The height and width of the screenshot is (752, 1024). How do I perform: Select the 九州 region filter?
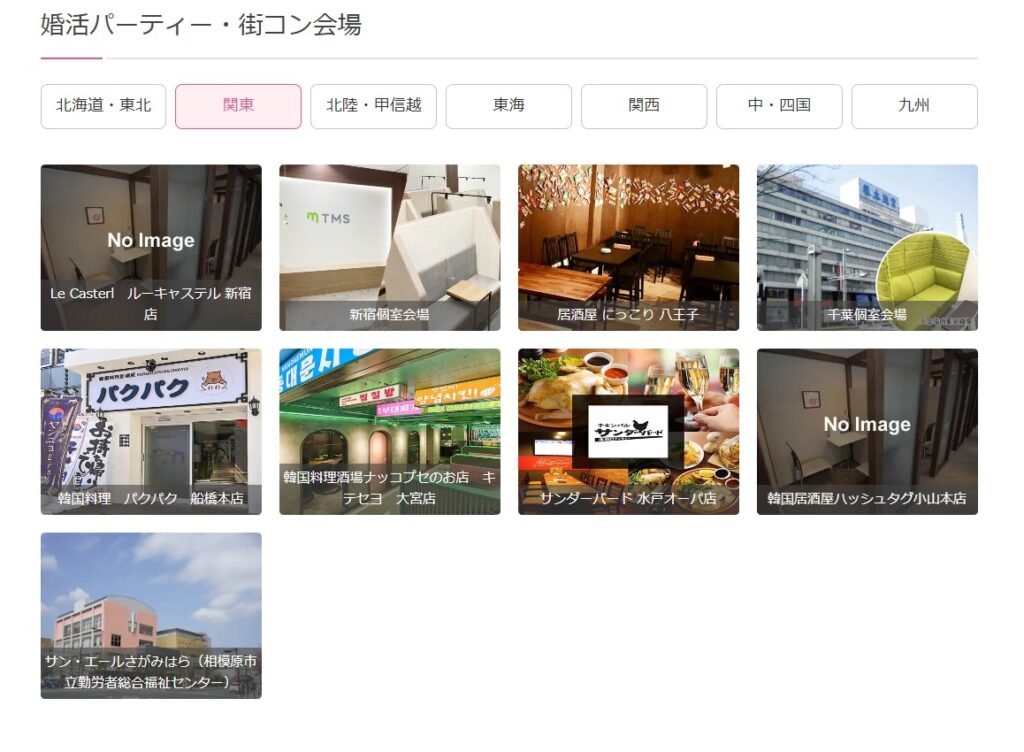pyautogui.click(x=913, y=105)
